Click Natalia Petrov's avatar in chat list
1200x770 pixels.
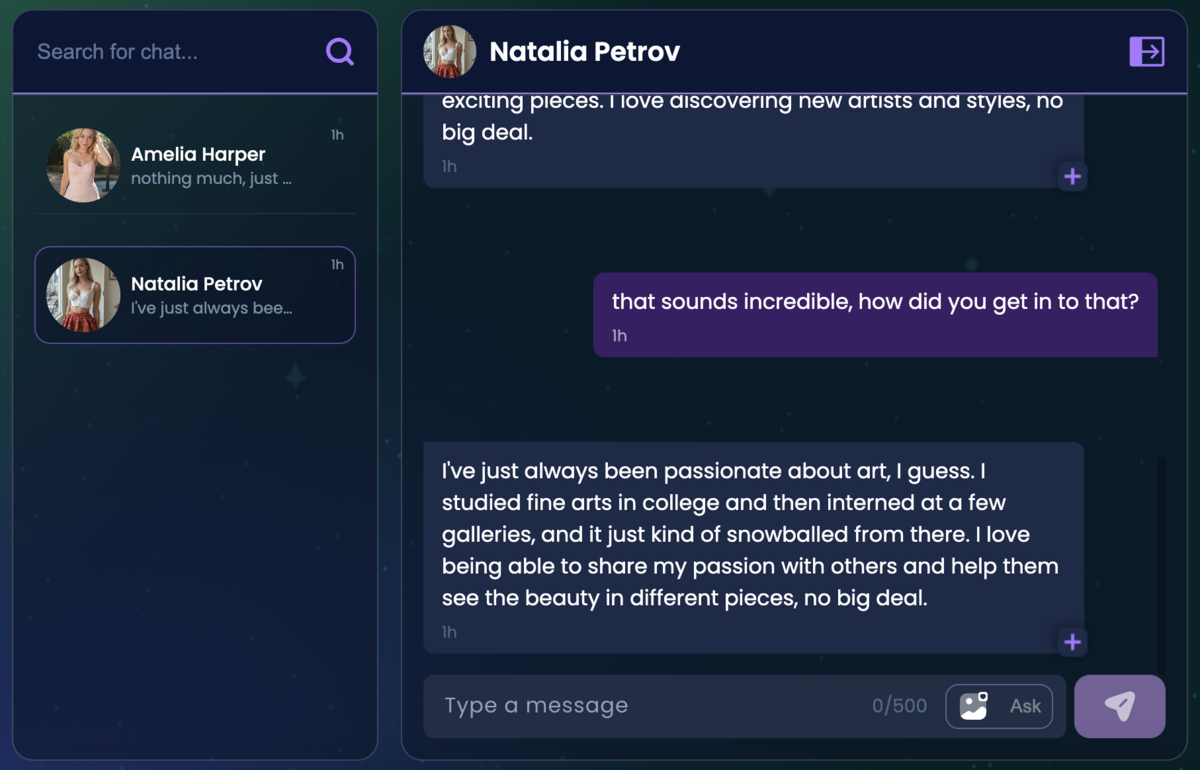coord(83,295)
